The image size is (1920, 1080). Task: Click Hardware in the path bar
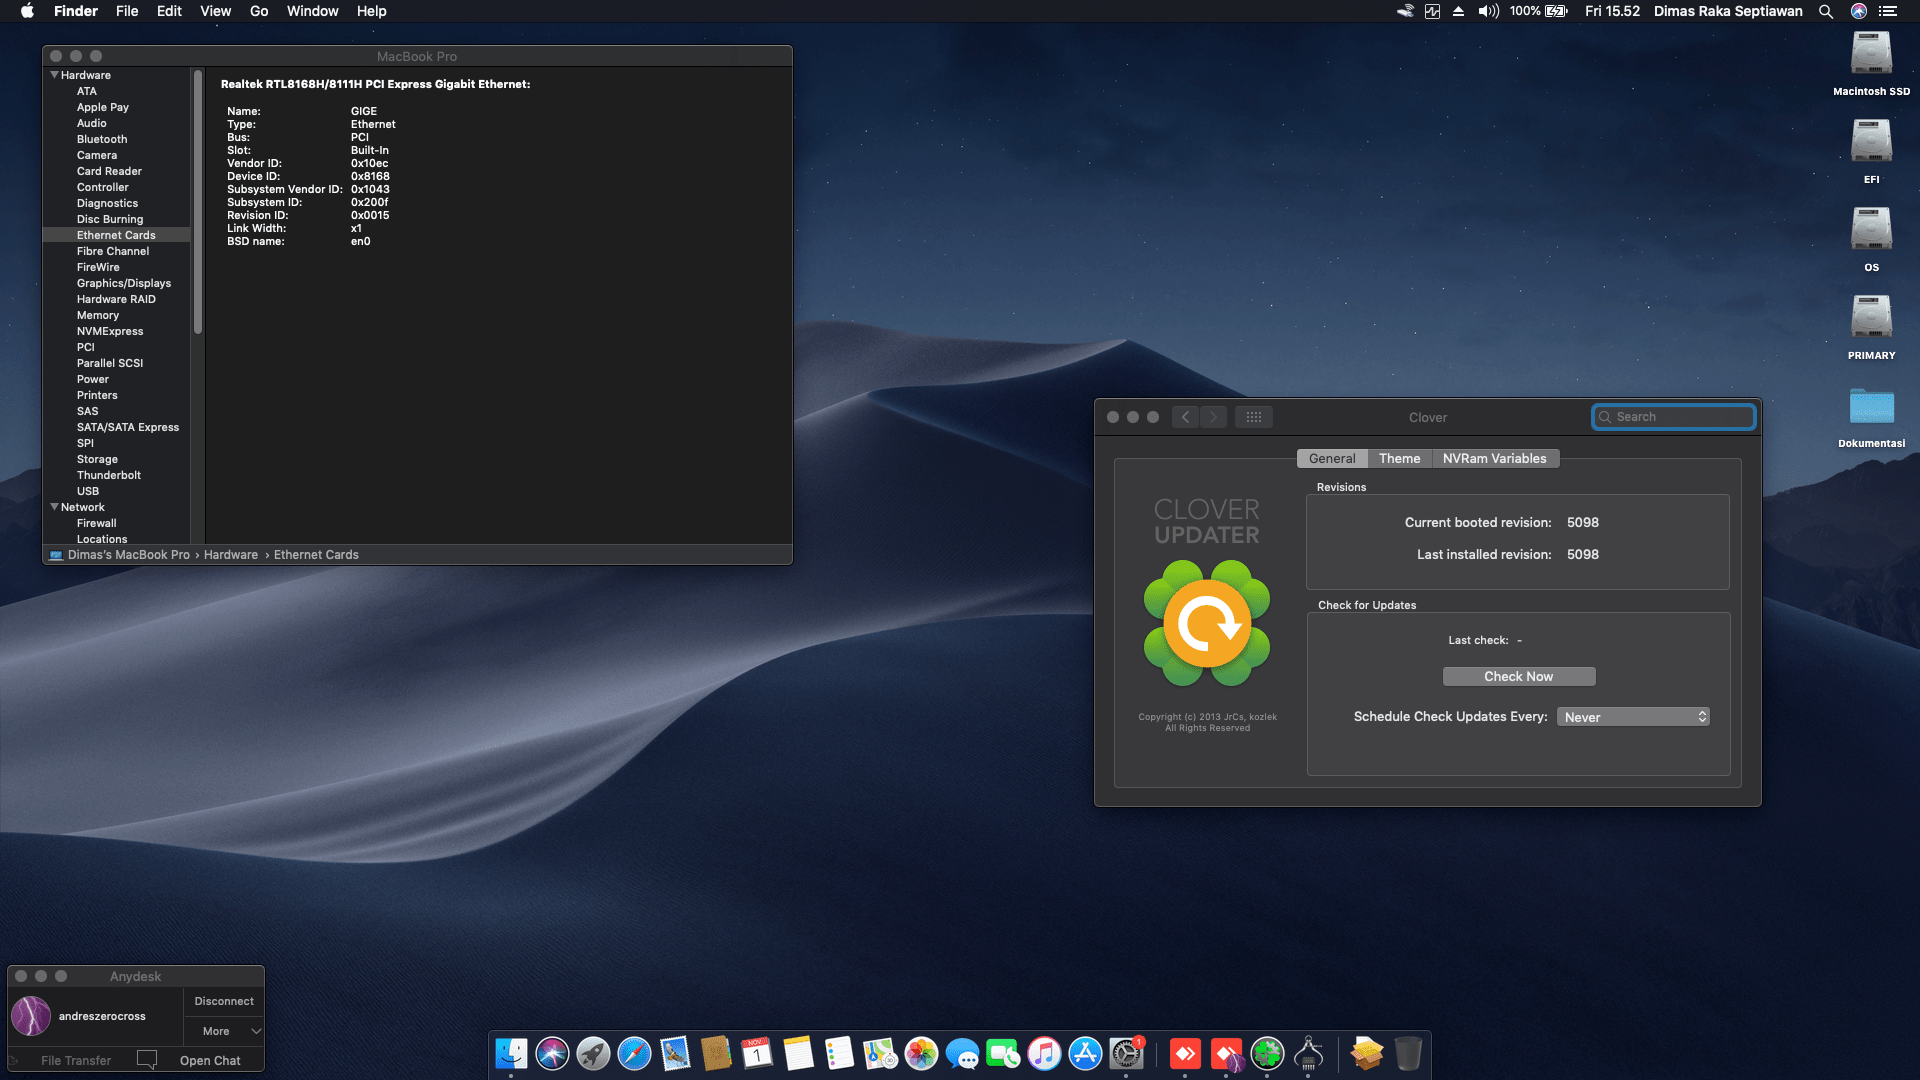tap(231, 555)
